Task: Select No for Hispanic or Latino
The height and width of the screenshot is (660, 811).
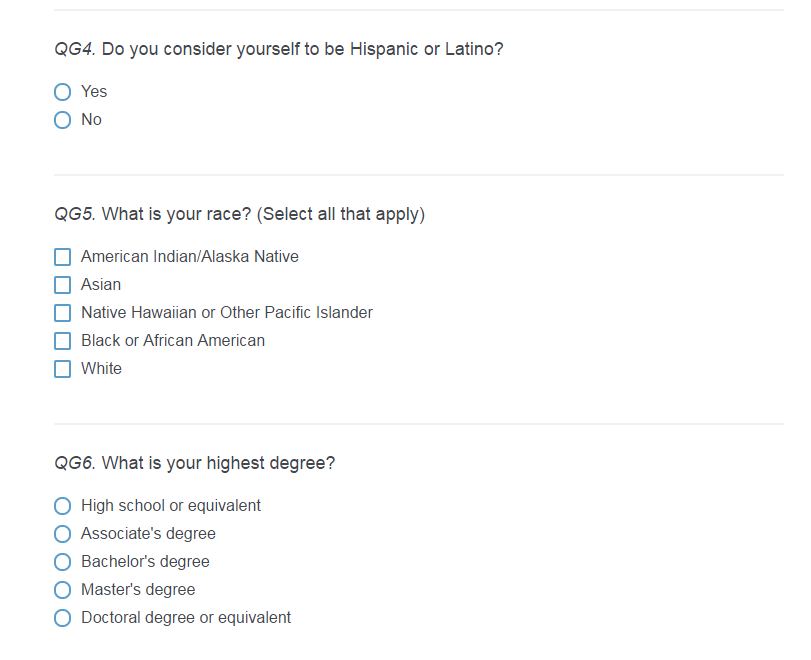Action: coord(63,120)
